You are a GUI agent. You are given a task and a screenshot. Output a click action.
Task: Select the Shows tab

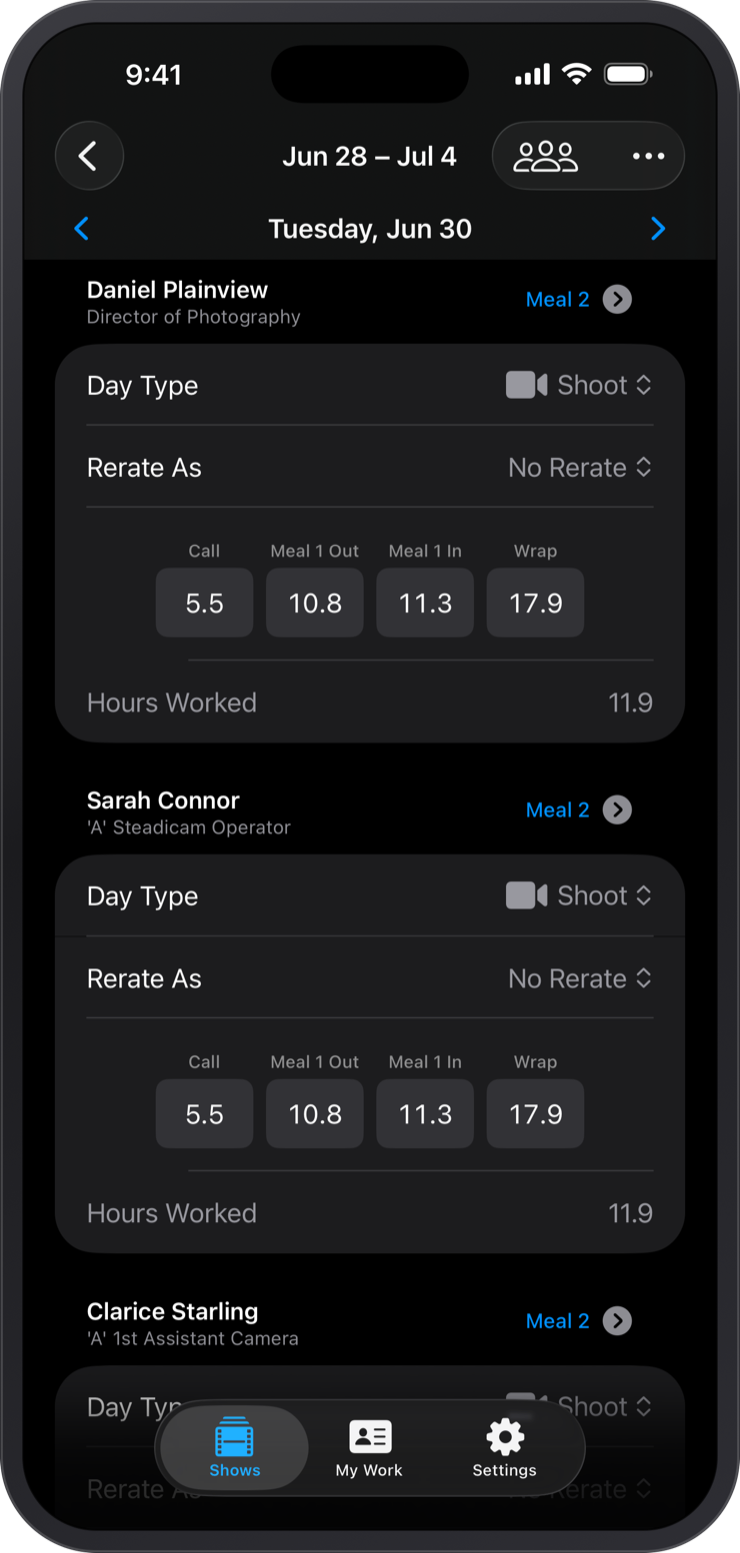pos(235,1448)
